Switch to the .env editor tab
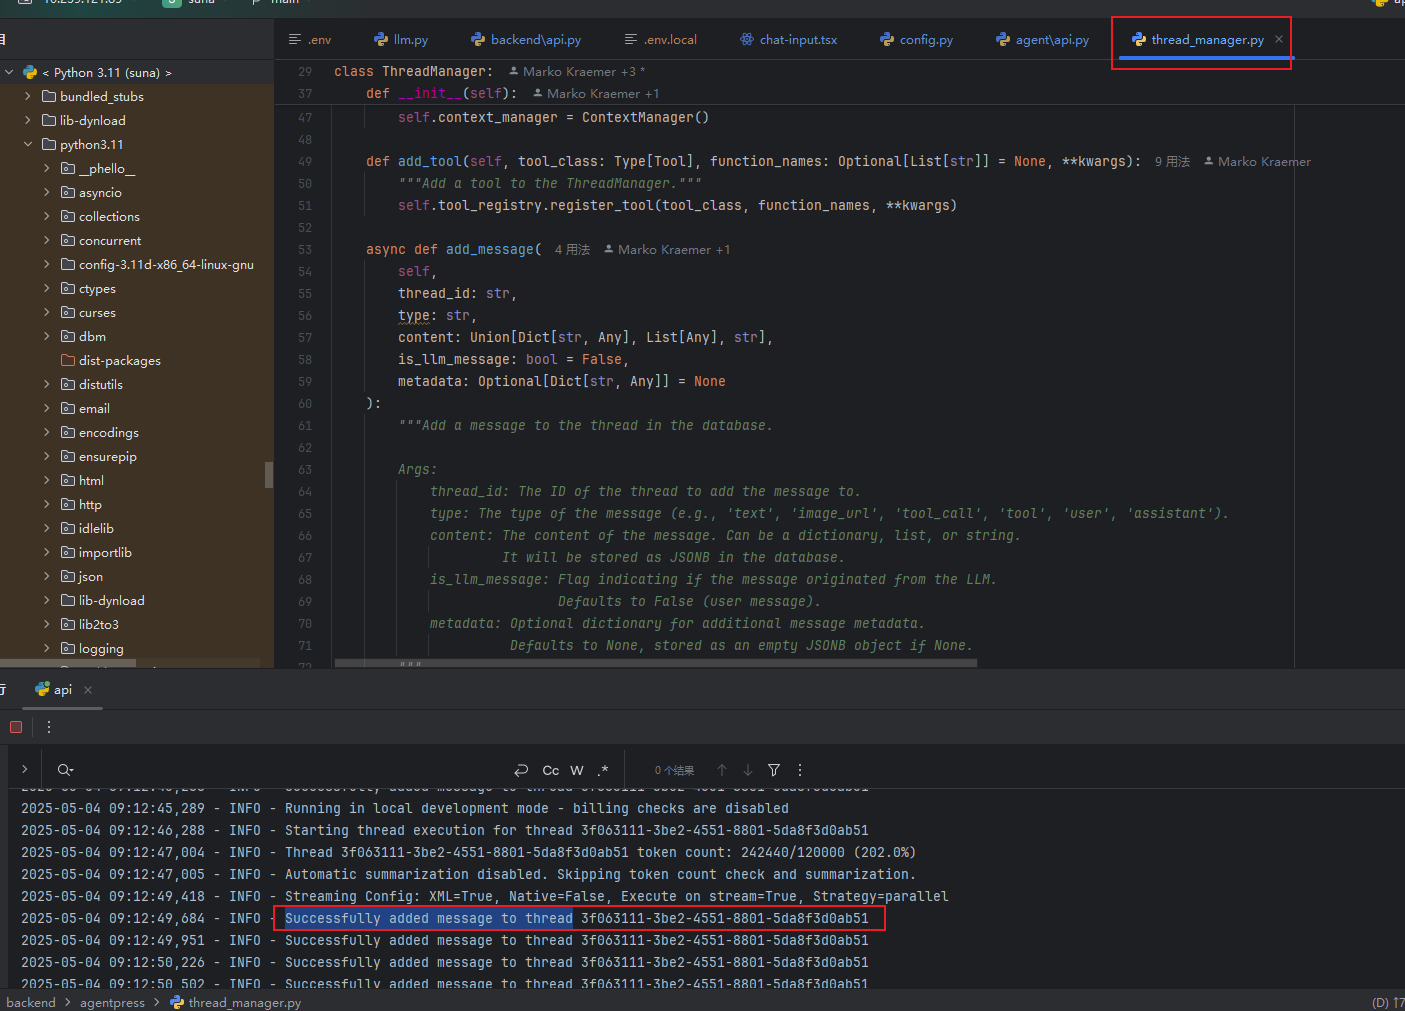Screen dimensions: 1405x1011 pyautogui.click(x=310, y=40)
